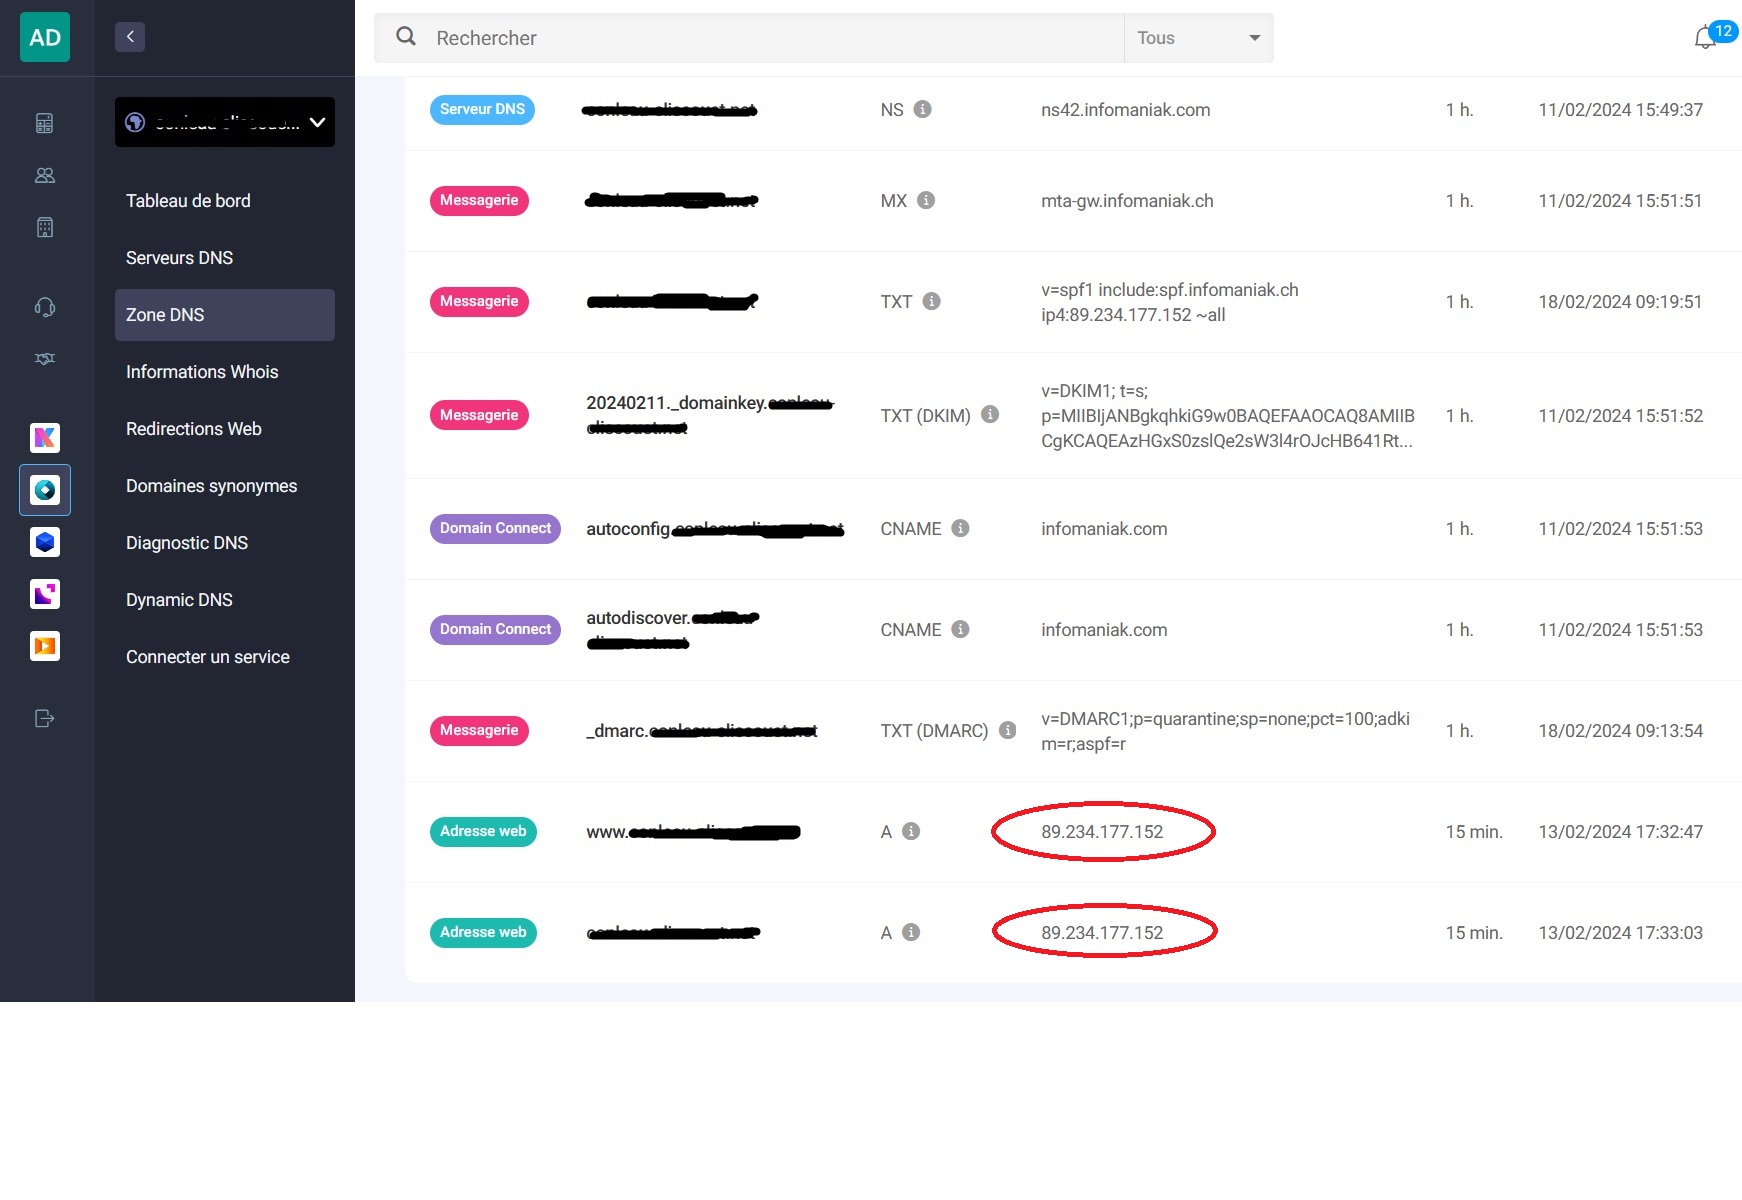
Task: Collapse the sidebar with the back chevron
Action: pos(130,37)
